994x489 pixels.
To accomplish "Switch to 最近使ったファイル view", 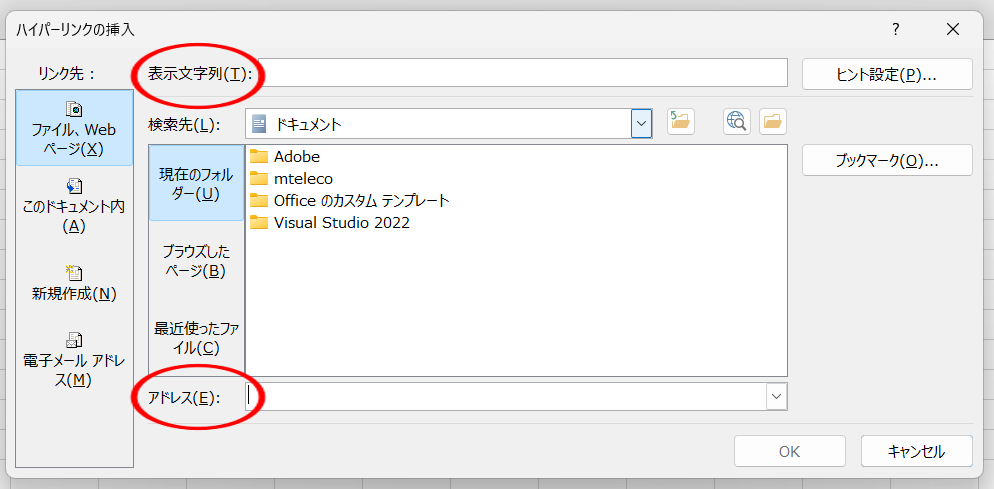I will (x=196, y=337).
